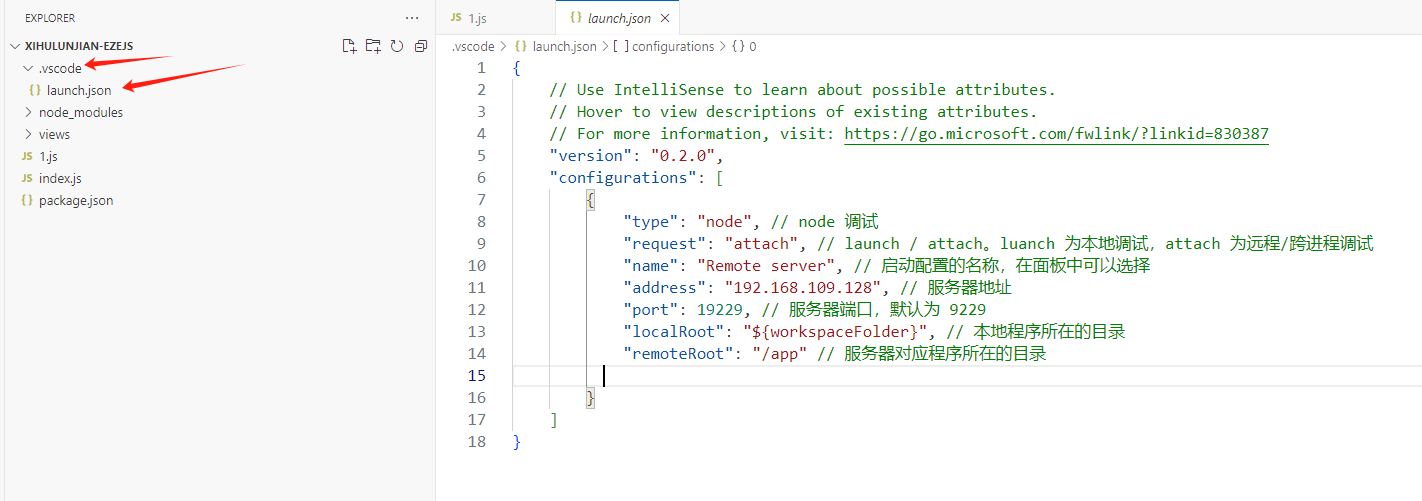Close the launch.json editor tab

[665, 18]
